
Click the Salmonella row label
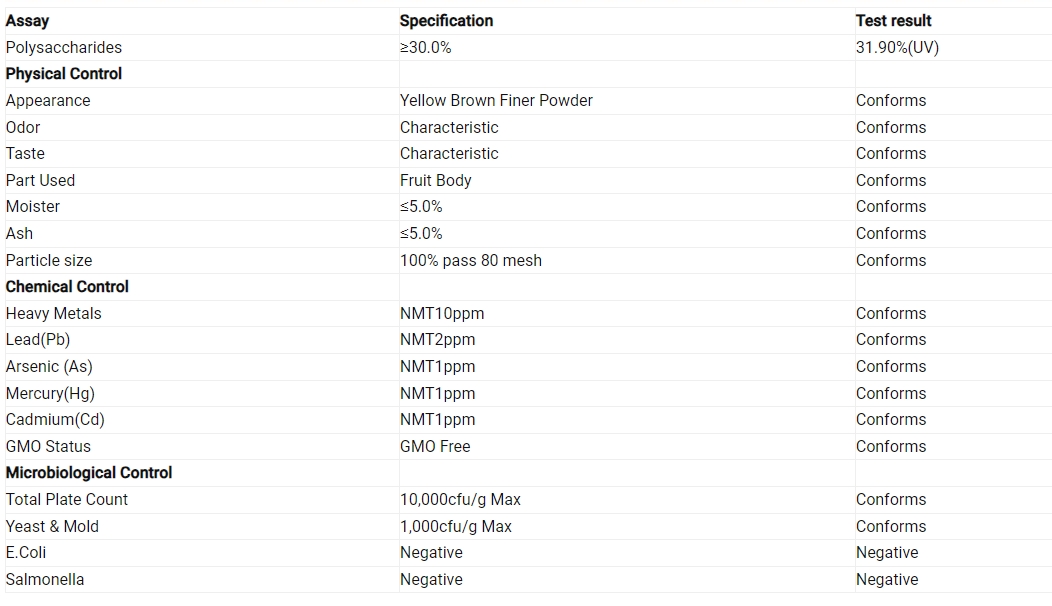(x=45, y=579)
